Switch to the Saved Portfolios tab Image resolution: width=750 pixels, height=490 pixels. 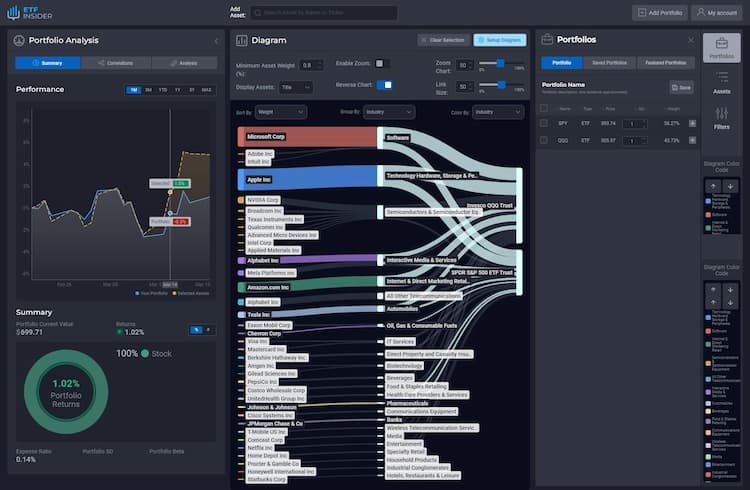609,63
